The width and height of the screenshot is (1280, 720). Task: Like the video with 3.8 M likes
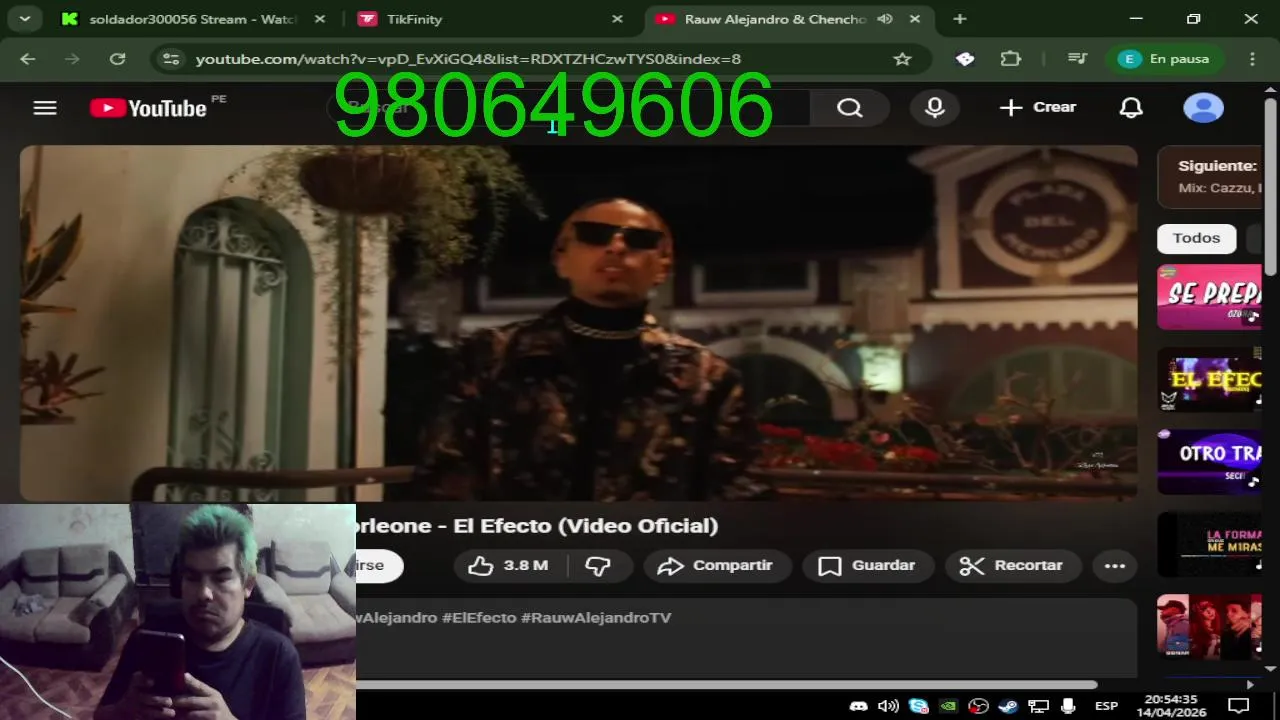point(509,566)
